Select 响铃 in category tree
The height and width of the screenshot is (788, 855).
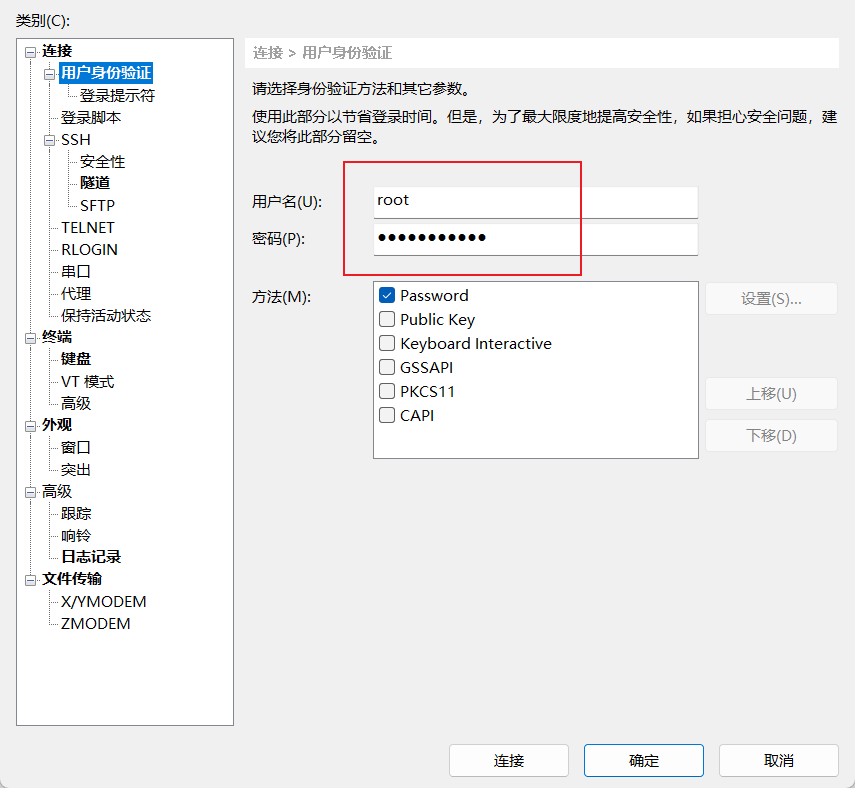coord(76,536)
